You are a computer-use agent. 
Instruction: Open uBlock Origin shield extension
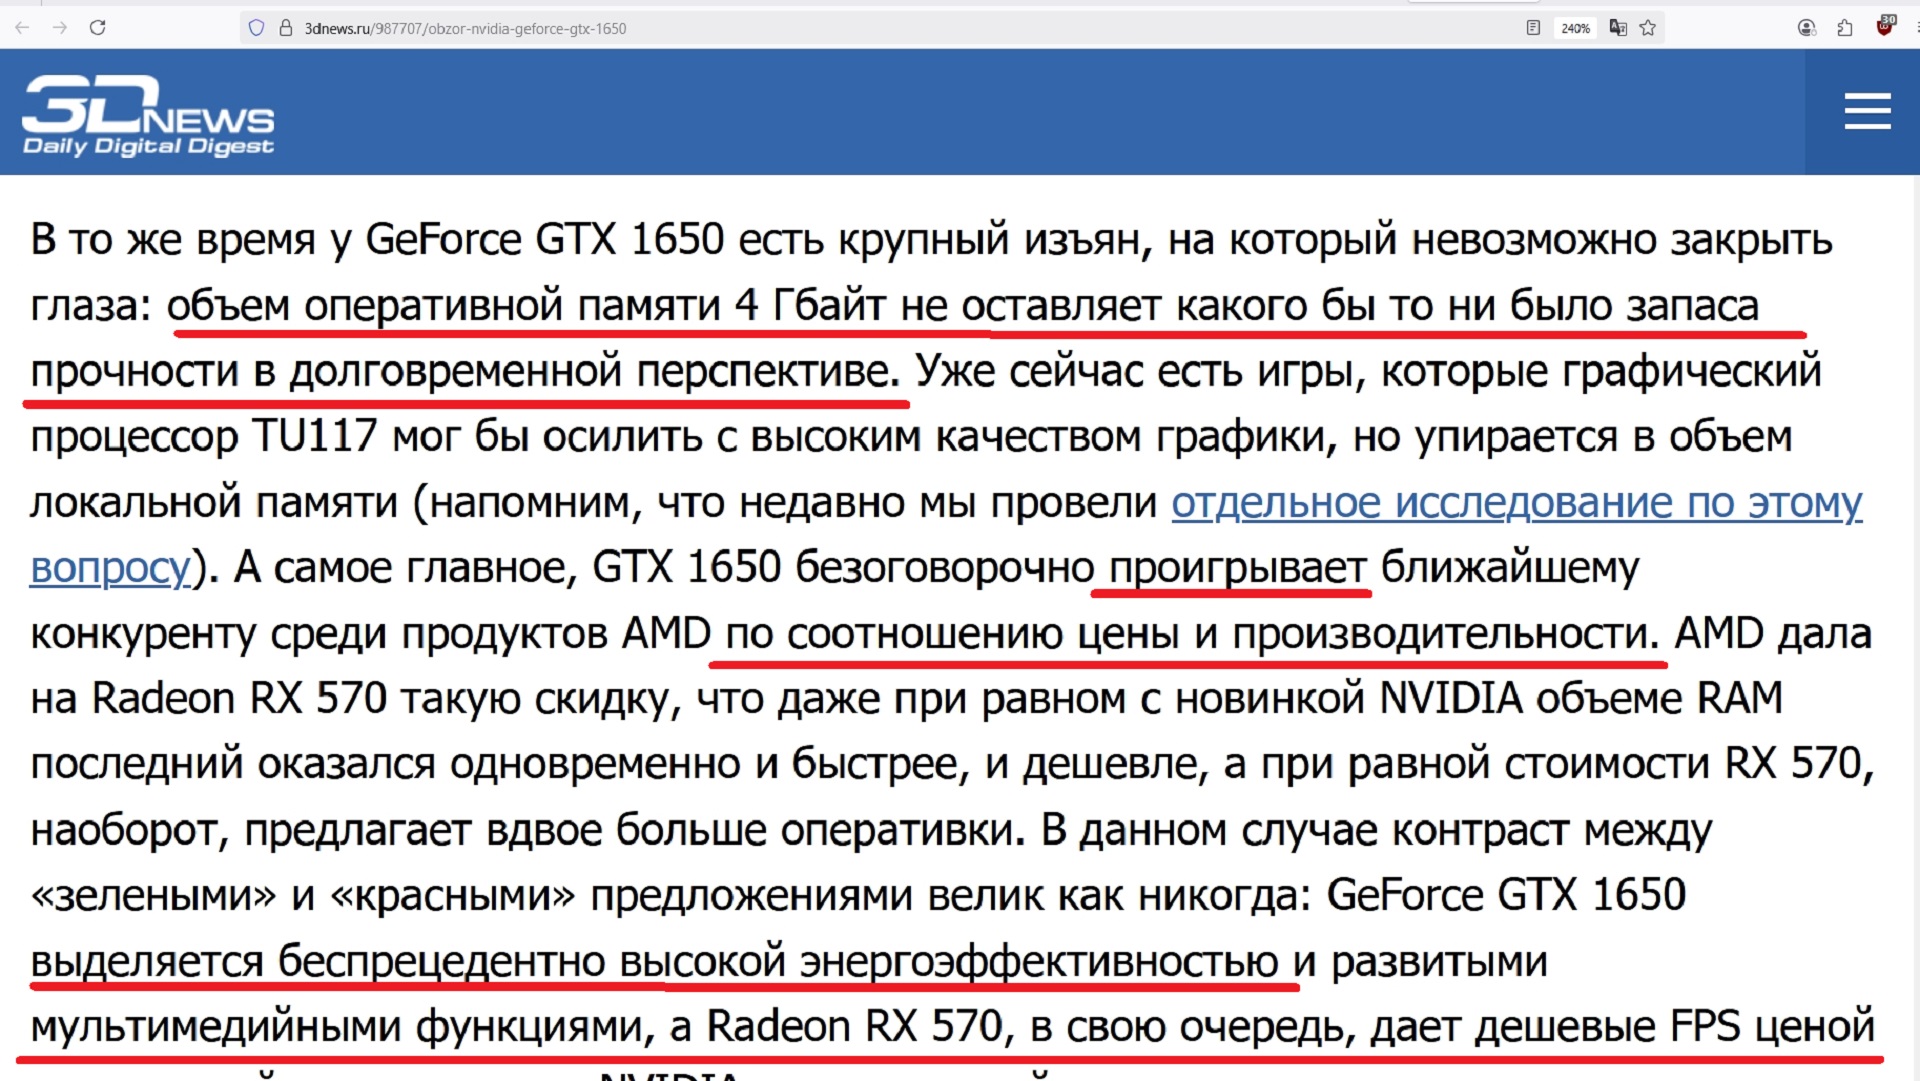pyautogui.click(x=1885, y=26)
